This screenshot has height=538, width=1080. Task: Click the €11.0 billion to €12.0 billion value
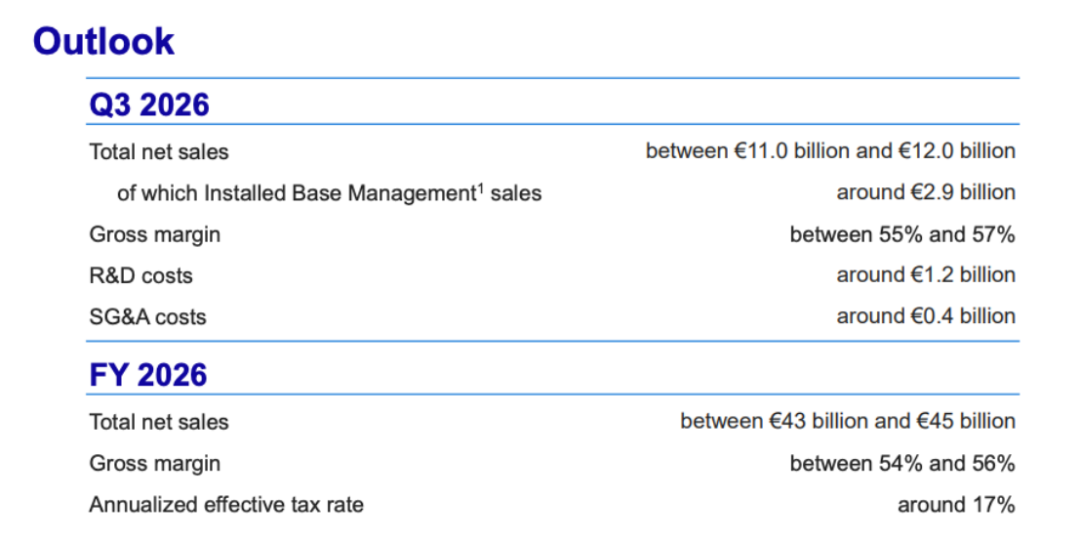[830, 151]
